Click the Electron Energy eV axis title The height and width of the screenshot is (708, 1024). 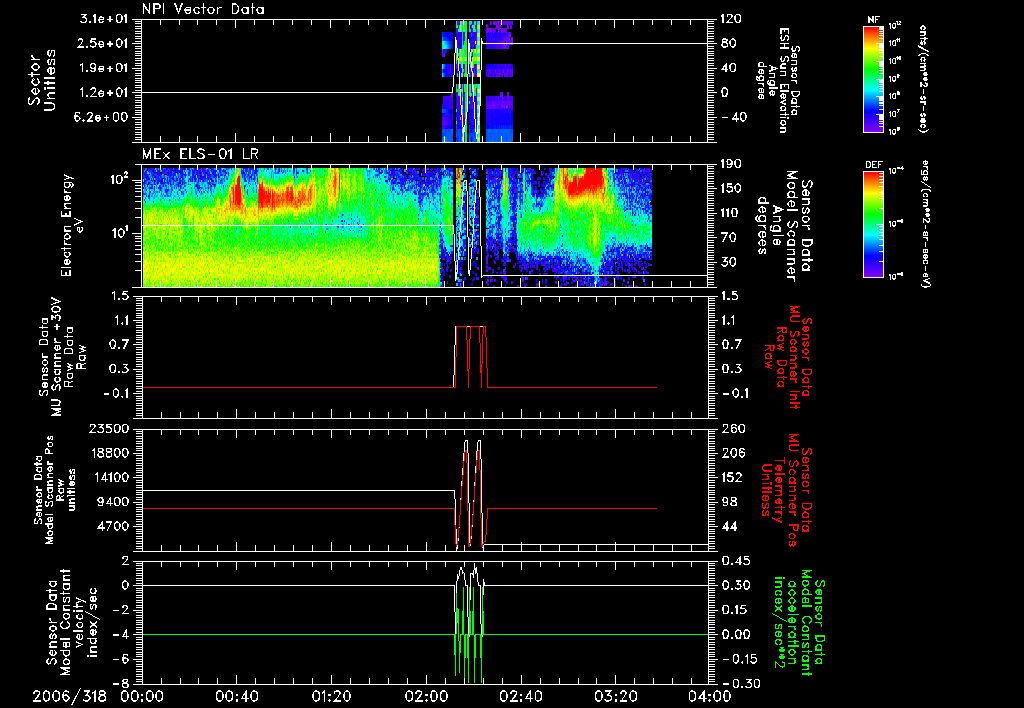click(74, 225)
